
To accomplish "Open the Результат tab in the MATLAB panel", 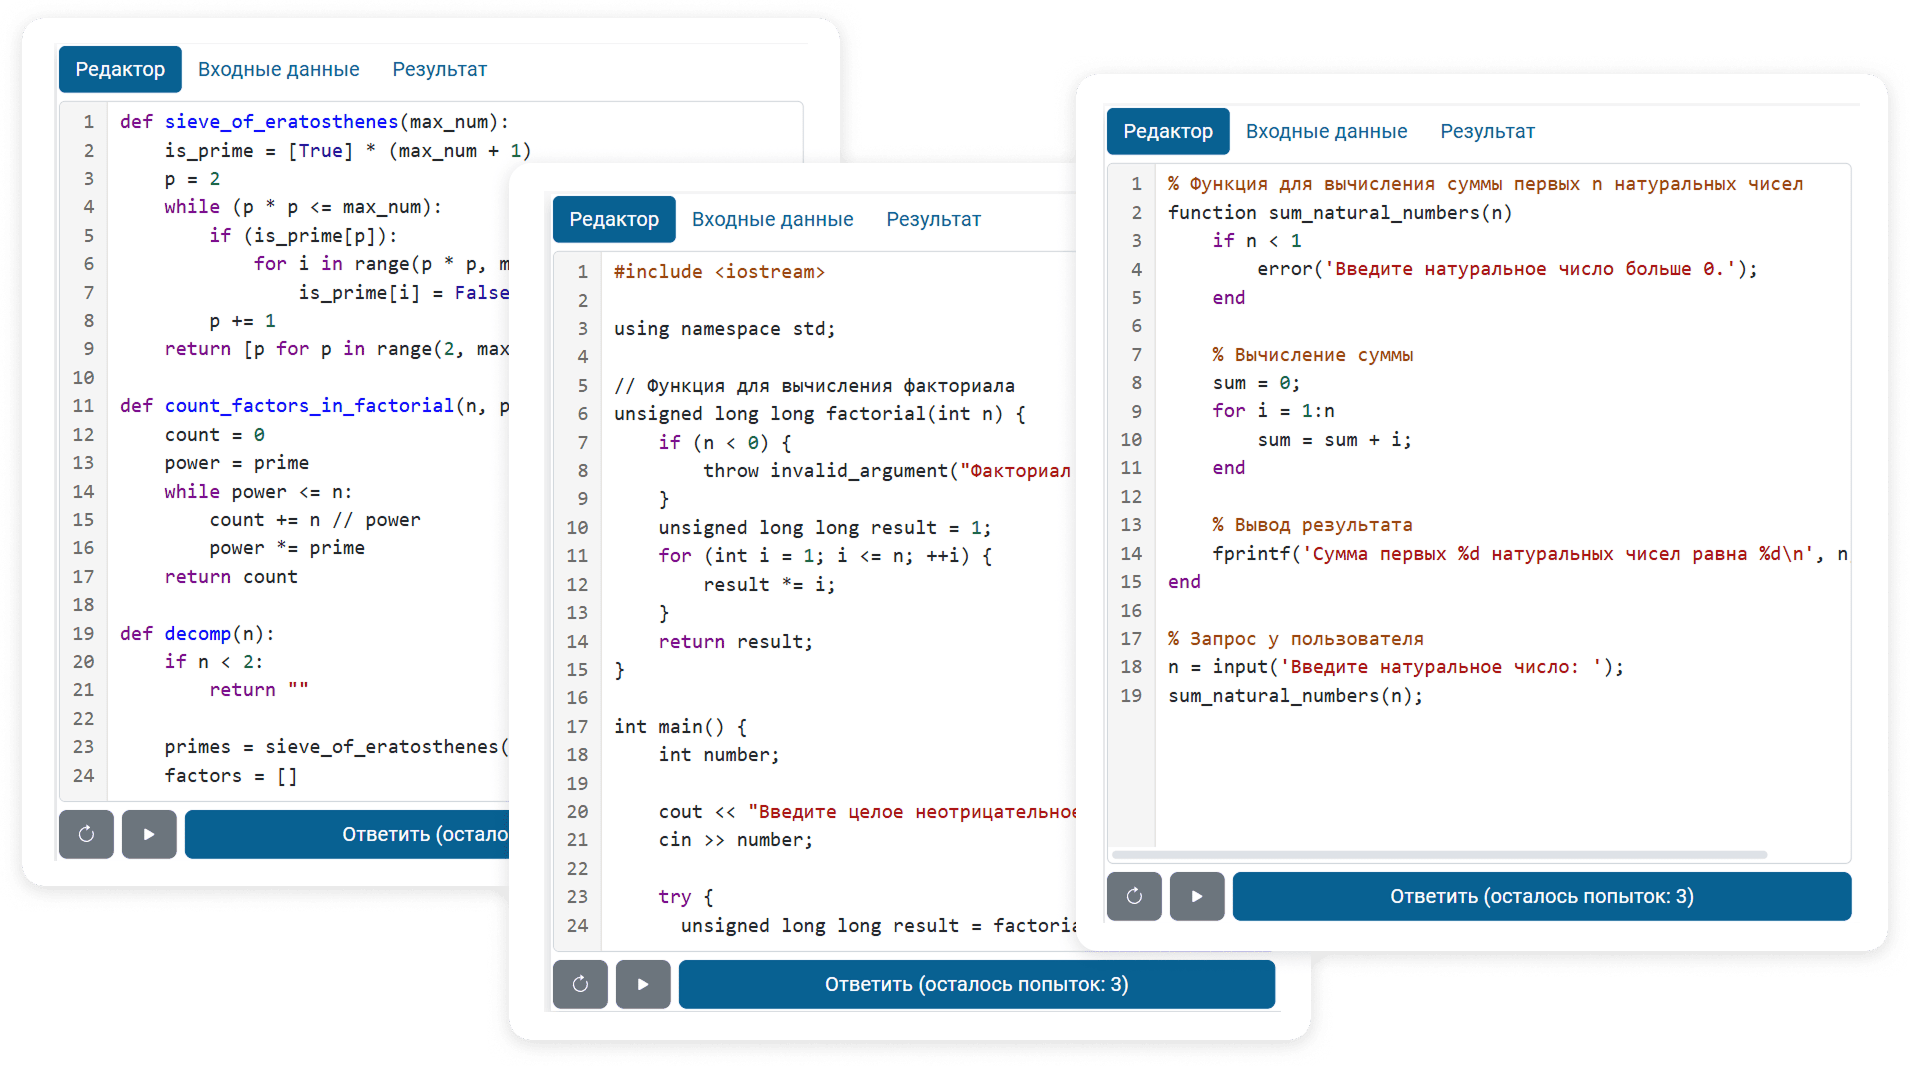I will pyautogui.click(x=1487, y=131).
